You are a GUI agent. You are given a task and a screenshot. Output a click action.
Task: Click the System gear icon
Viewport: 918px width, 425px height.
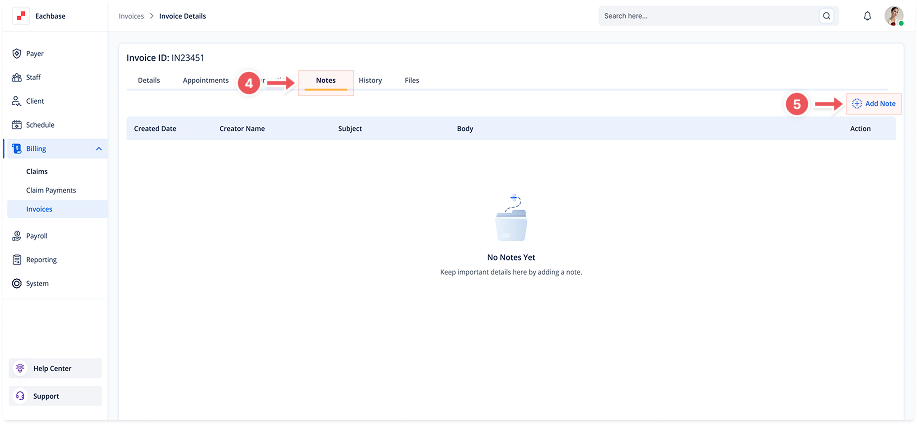pyautogui.click(x=17, y=283)
